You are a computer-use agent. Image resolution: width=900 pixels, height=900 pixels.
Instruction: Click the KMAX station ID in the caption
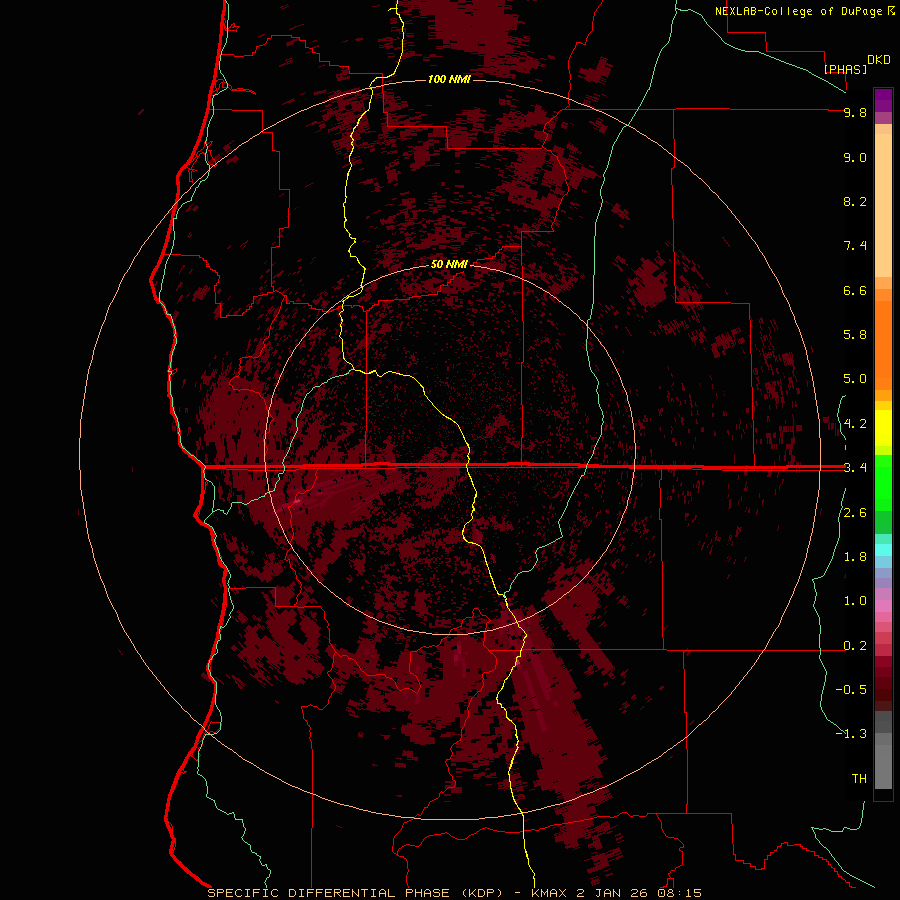point(549,893)
